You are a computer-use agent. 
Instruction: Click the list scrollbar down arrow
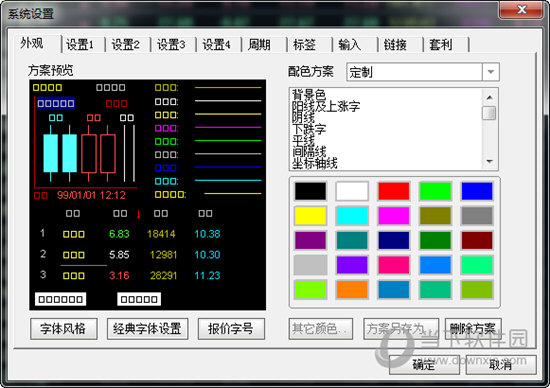click(490, 161)
